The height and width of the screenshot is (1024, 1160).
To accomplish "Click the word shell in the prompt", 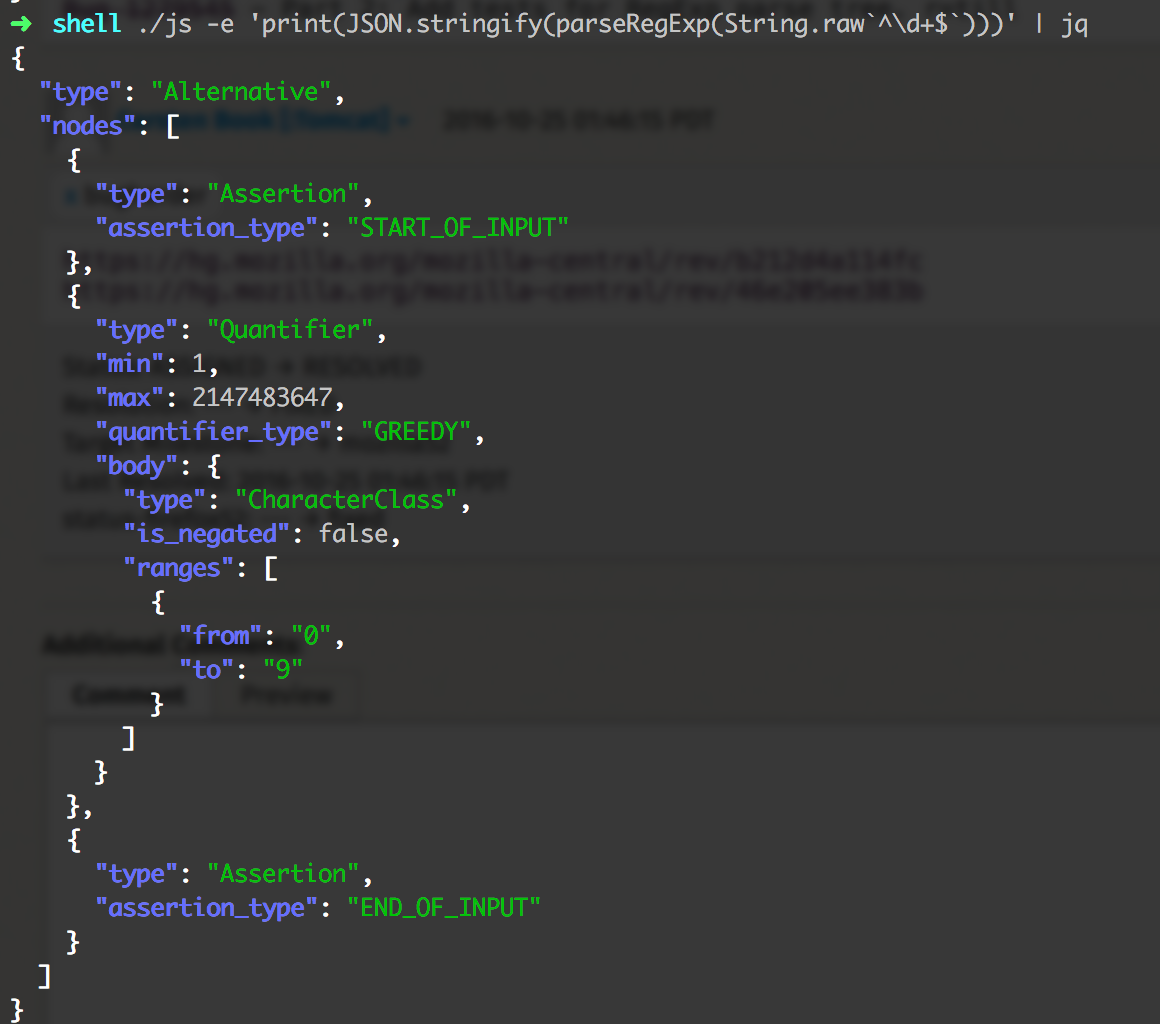I will tap(87, 24).
